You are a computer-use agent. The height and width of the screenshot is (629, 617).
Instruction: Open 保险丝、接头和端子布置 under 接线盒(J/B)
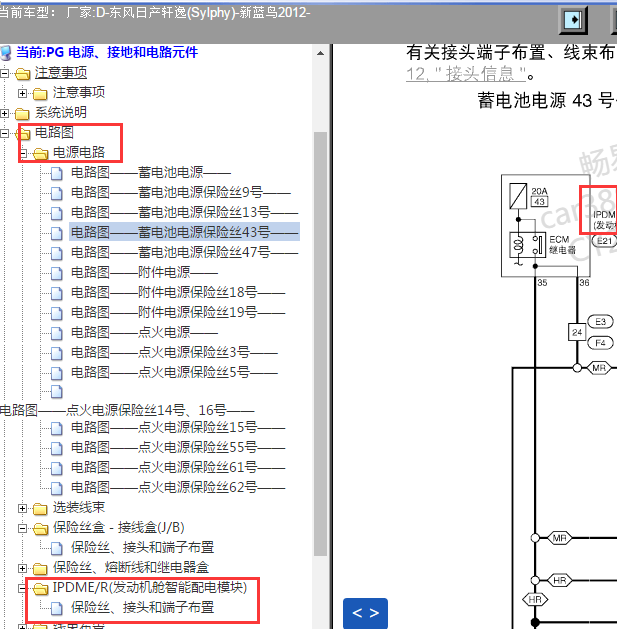(142, 548)
